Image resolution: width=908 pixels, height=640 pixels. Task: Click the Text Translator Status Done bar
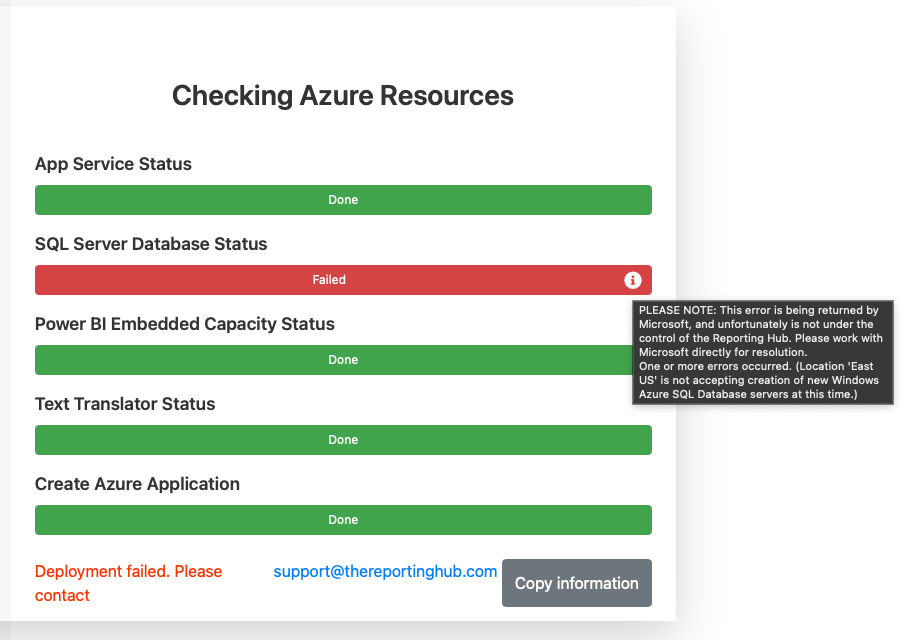click(x=343, y=440)
